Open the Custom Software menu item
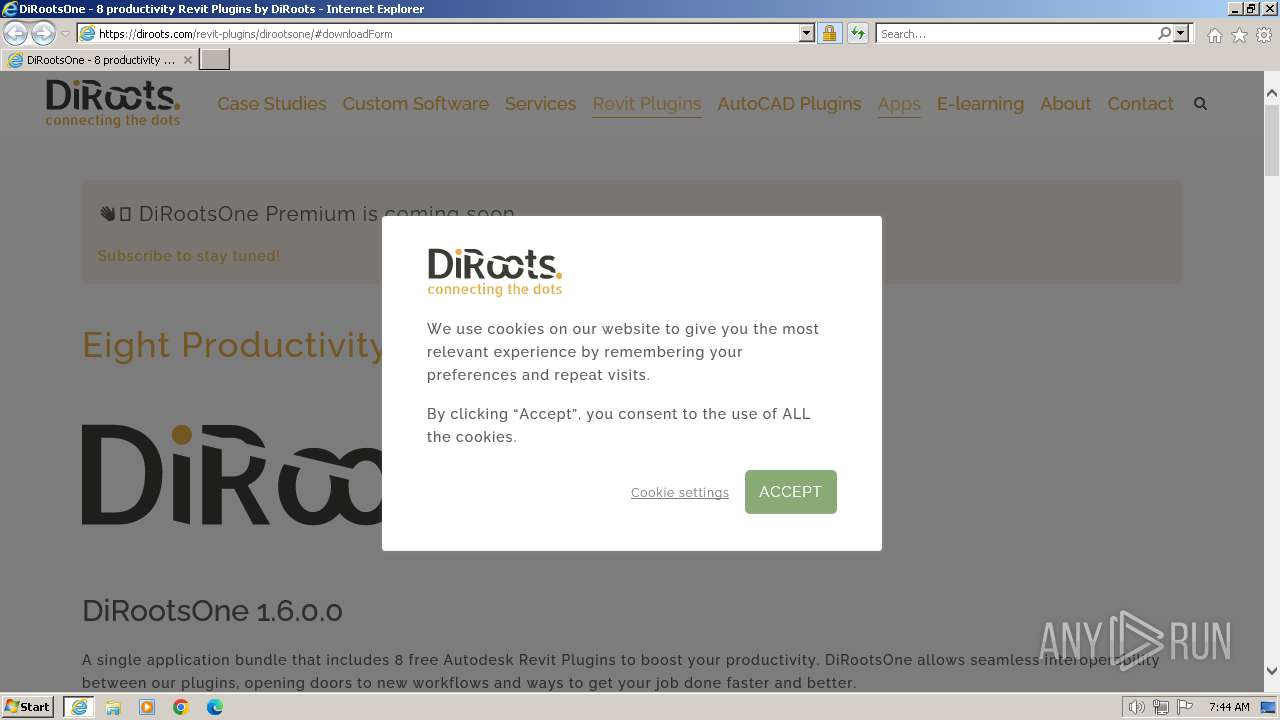The width and height of the screenshot is (1280, 720). point(416,104)
